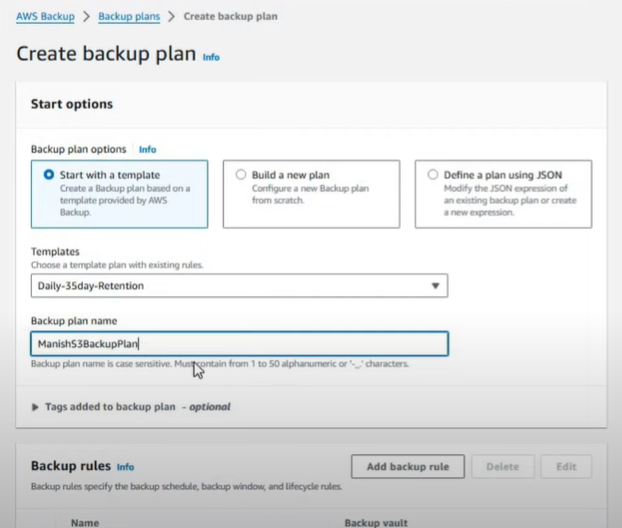Viewport: 622px width, 528px height.
Task: Open the Templates dropdown Daily-35day-Retention
Action: pos(240,286)
